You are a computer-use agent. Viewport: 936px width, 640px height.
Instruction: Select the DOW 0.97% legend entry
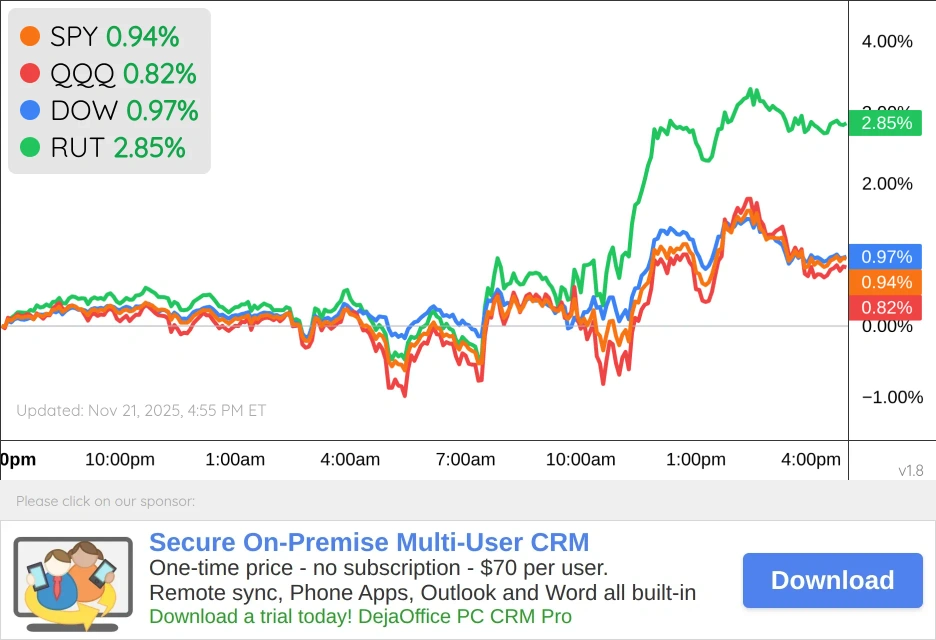[x=124, y=110]
